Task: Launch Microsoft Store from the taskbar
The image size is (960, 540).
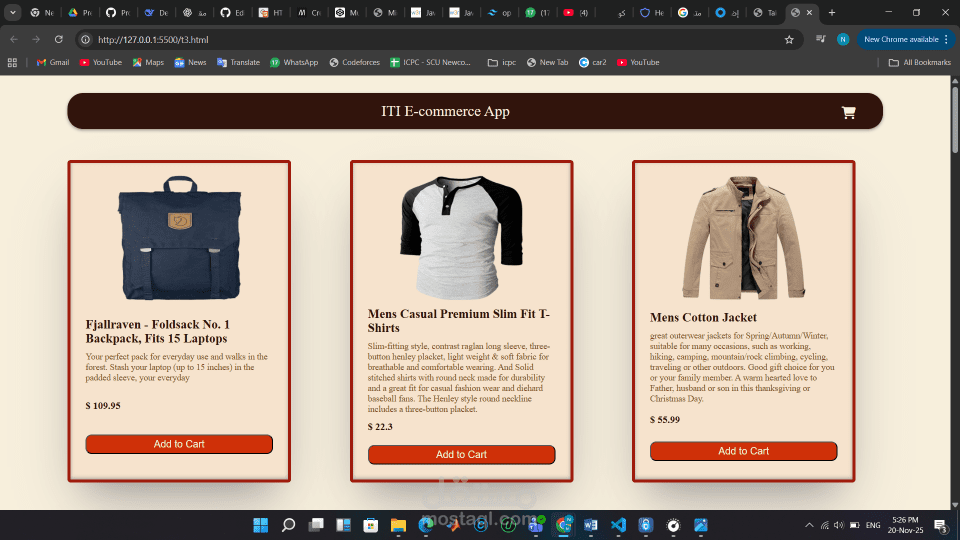Action: [x=370, y=525]
